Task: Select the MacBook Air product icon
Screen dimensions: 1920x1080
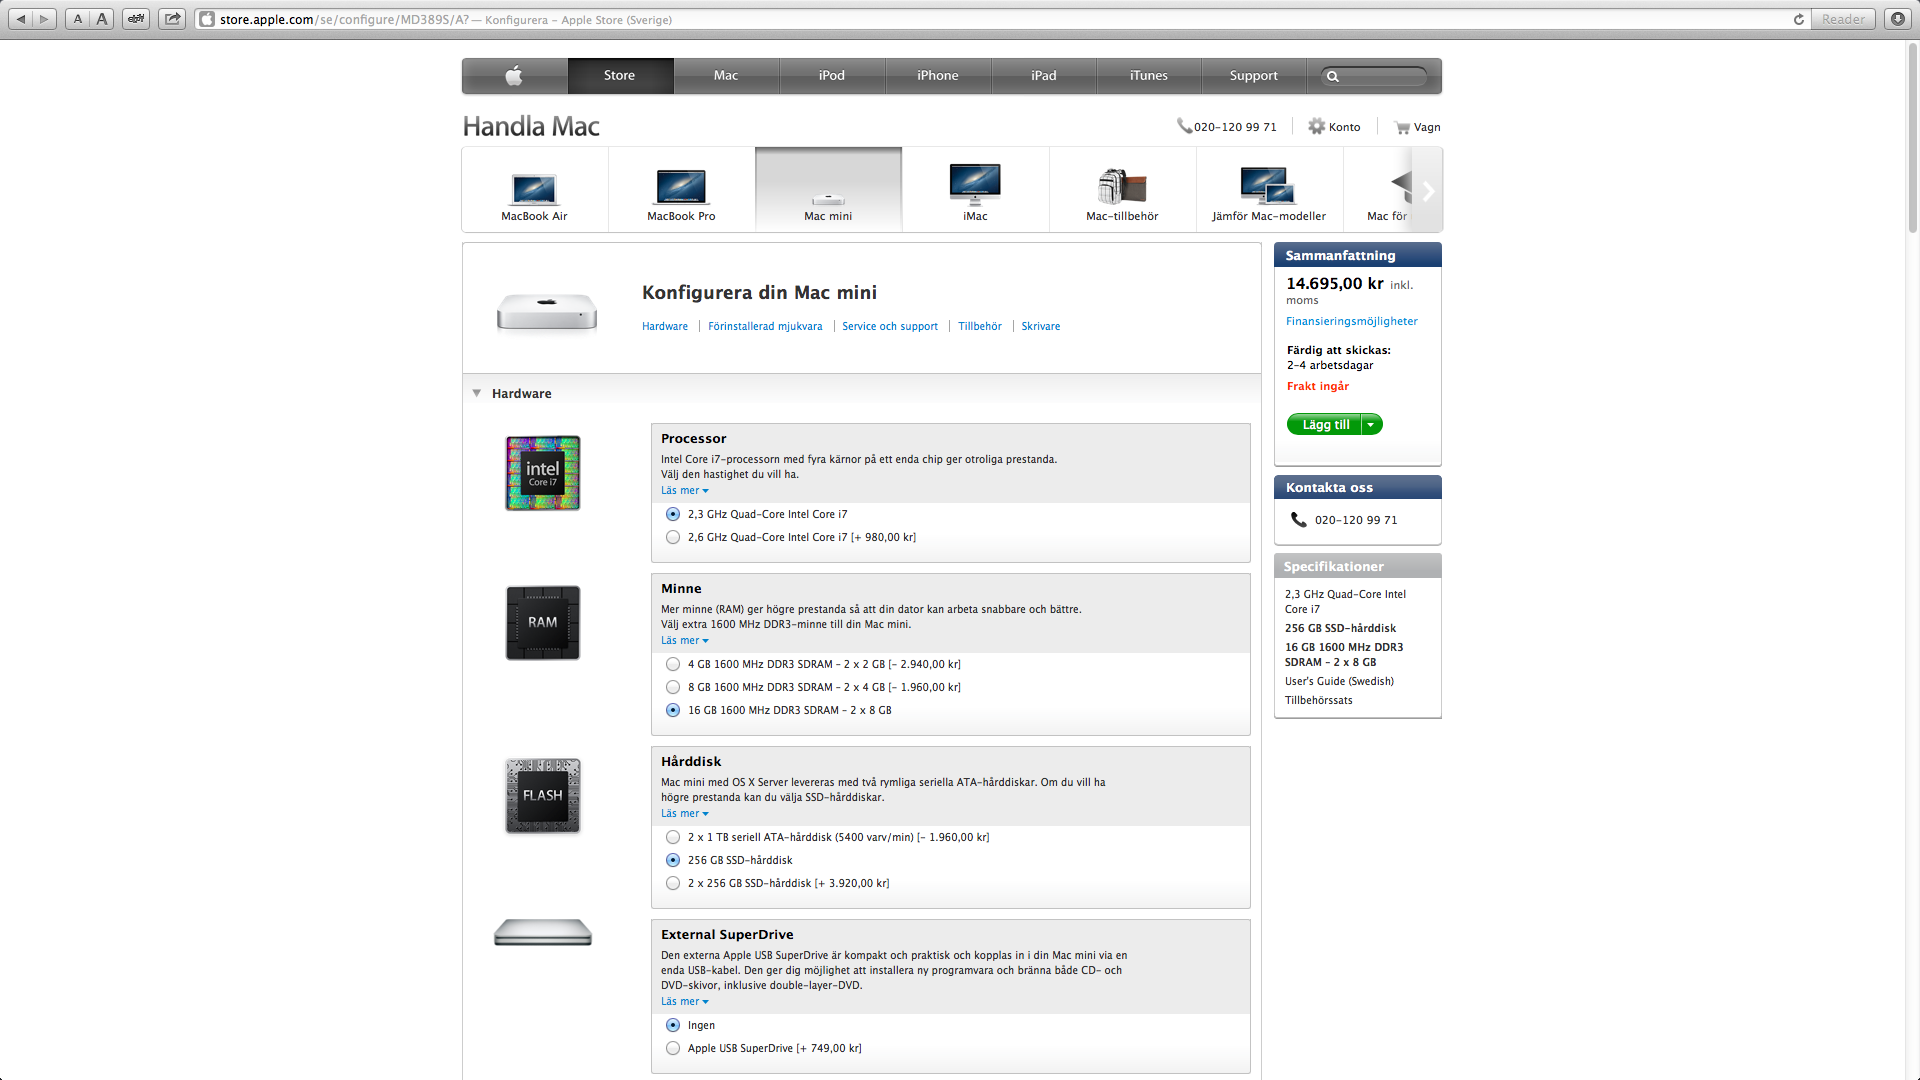Action: tap(534, 188)
